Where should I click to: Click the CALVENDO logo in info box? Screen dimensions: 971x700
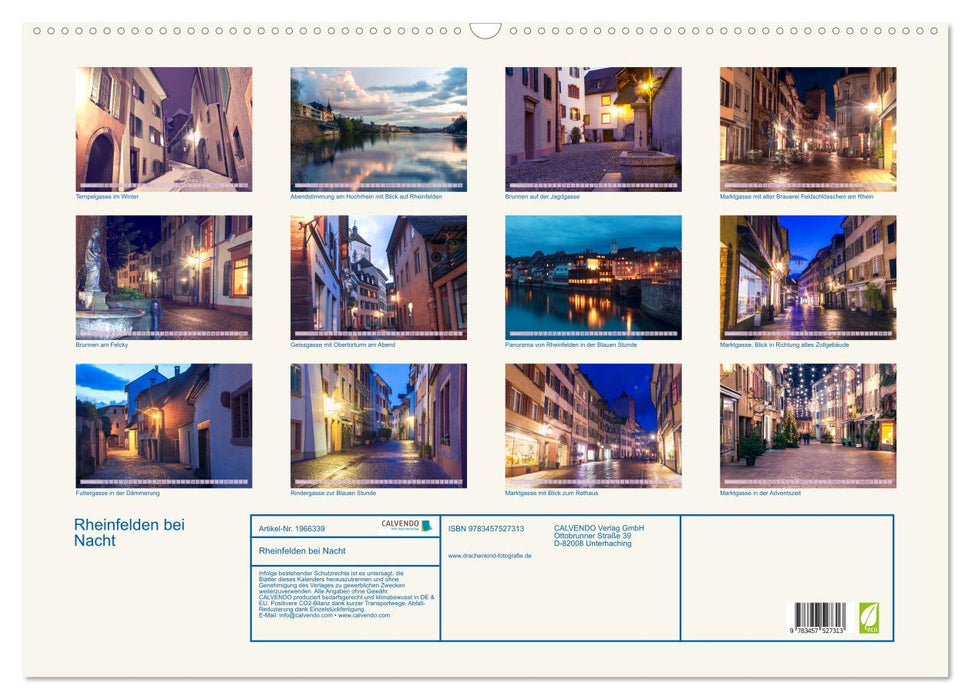406,525
